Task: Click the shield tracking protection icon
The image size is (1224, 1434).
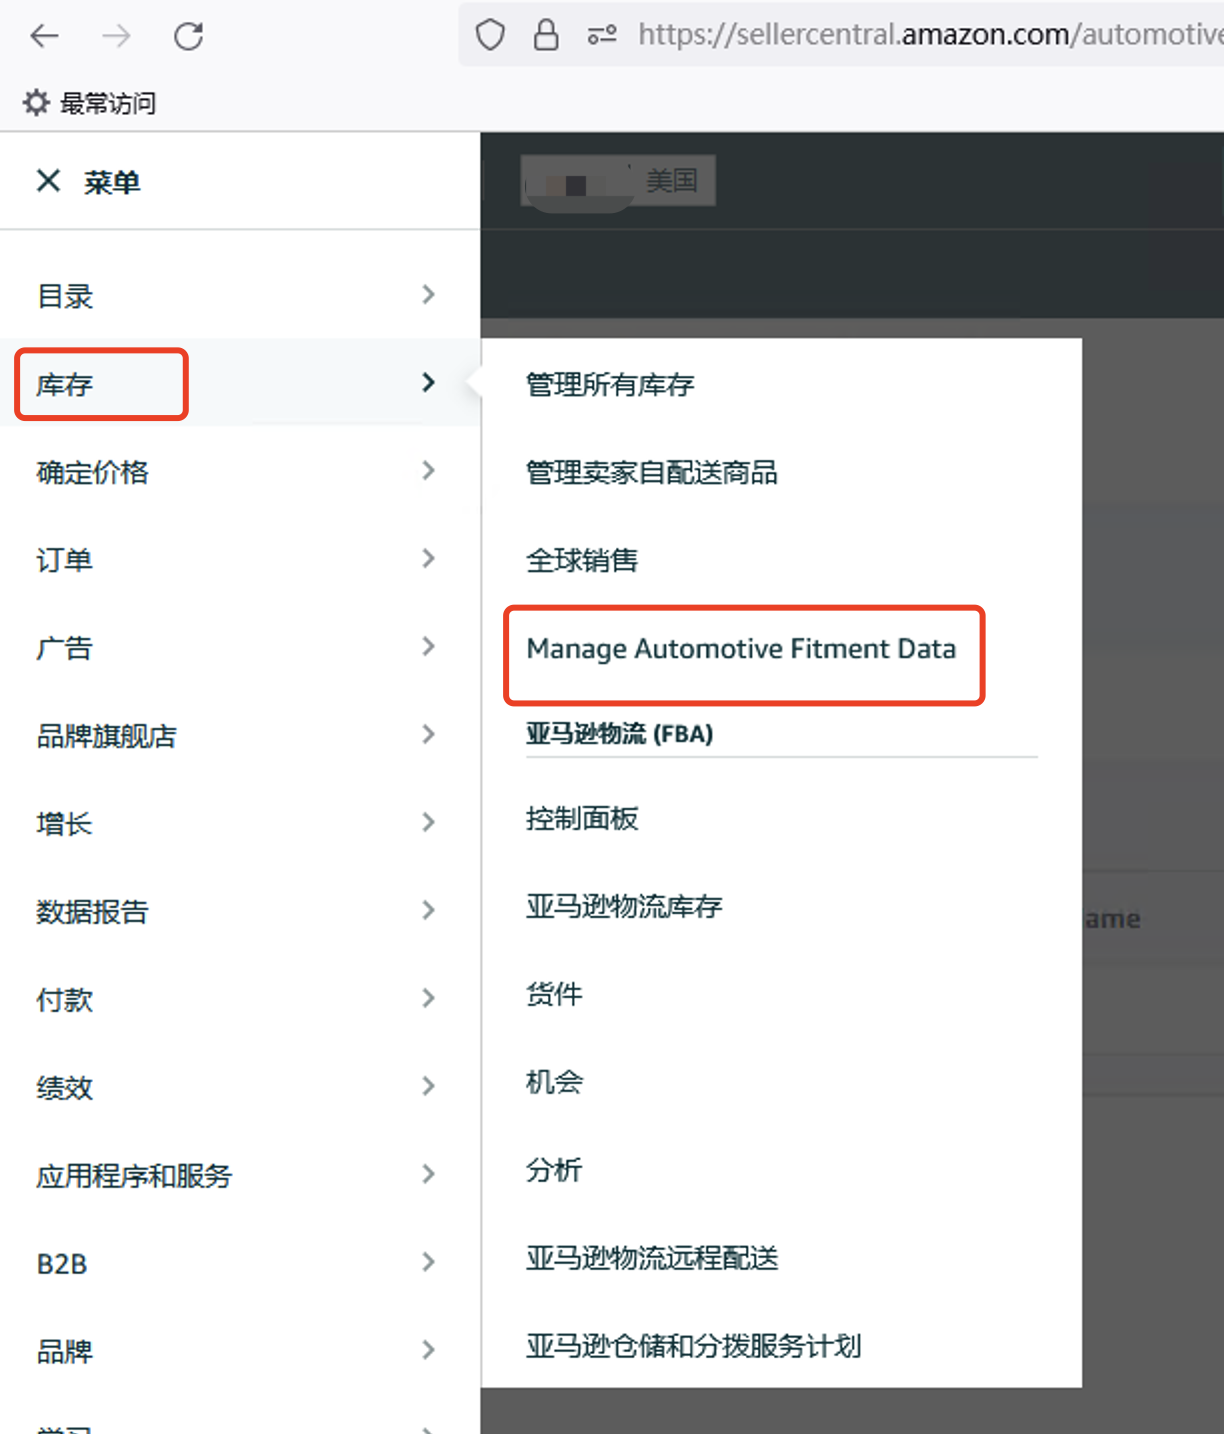Action: tap(490, 36)
